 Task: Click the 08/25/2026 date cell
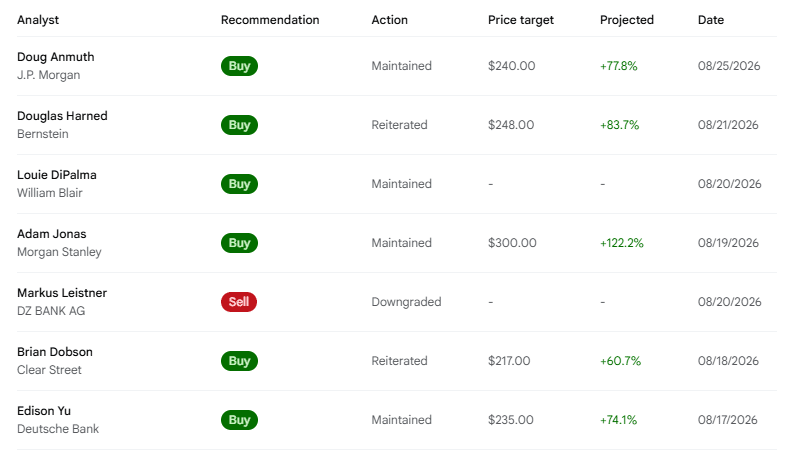(729, 66)
